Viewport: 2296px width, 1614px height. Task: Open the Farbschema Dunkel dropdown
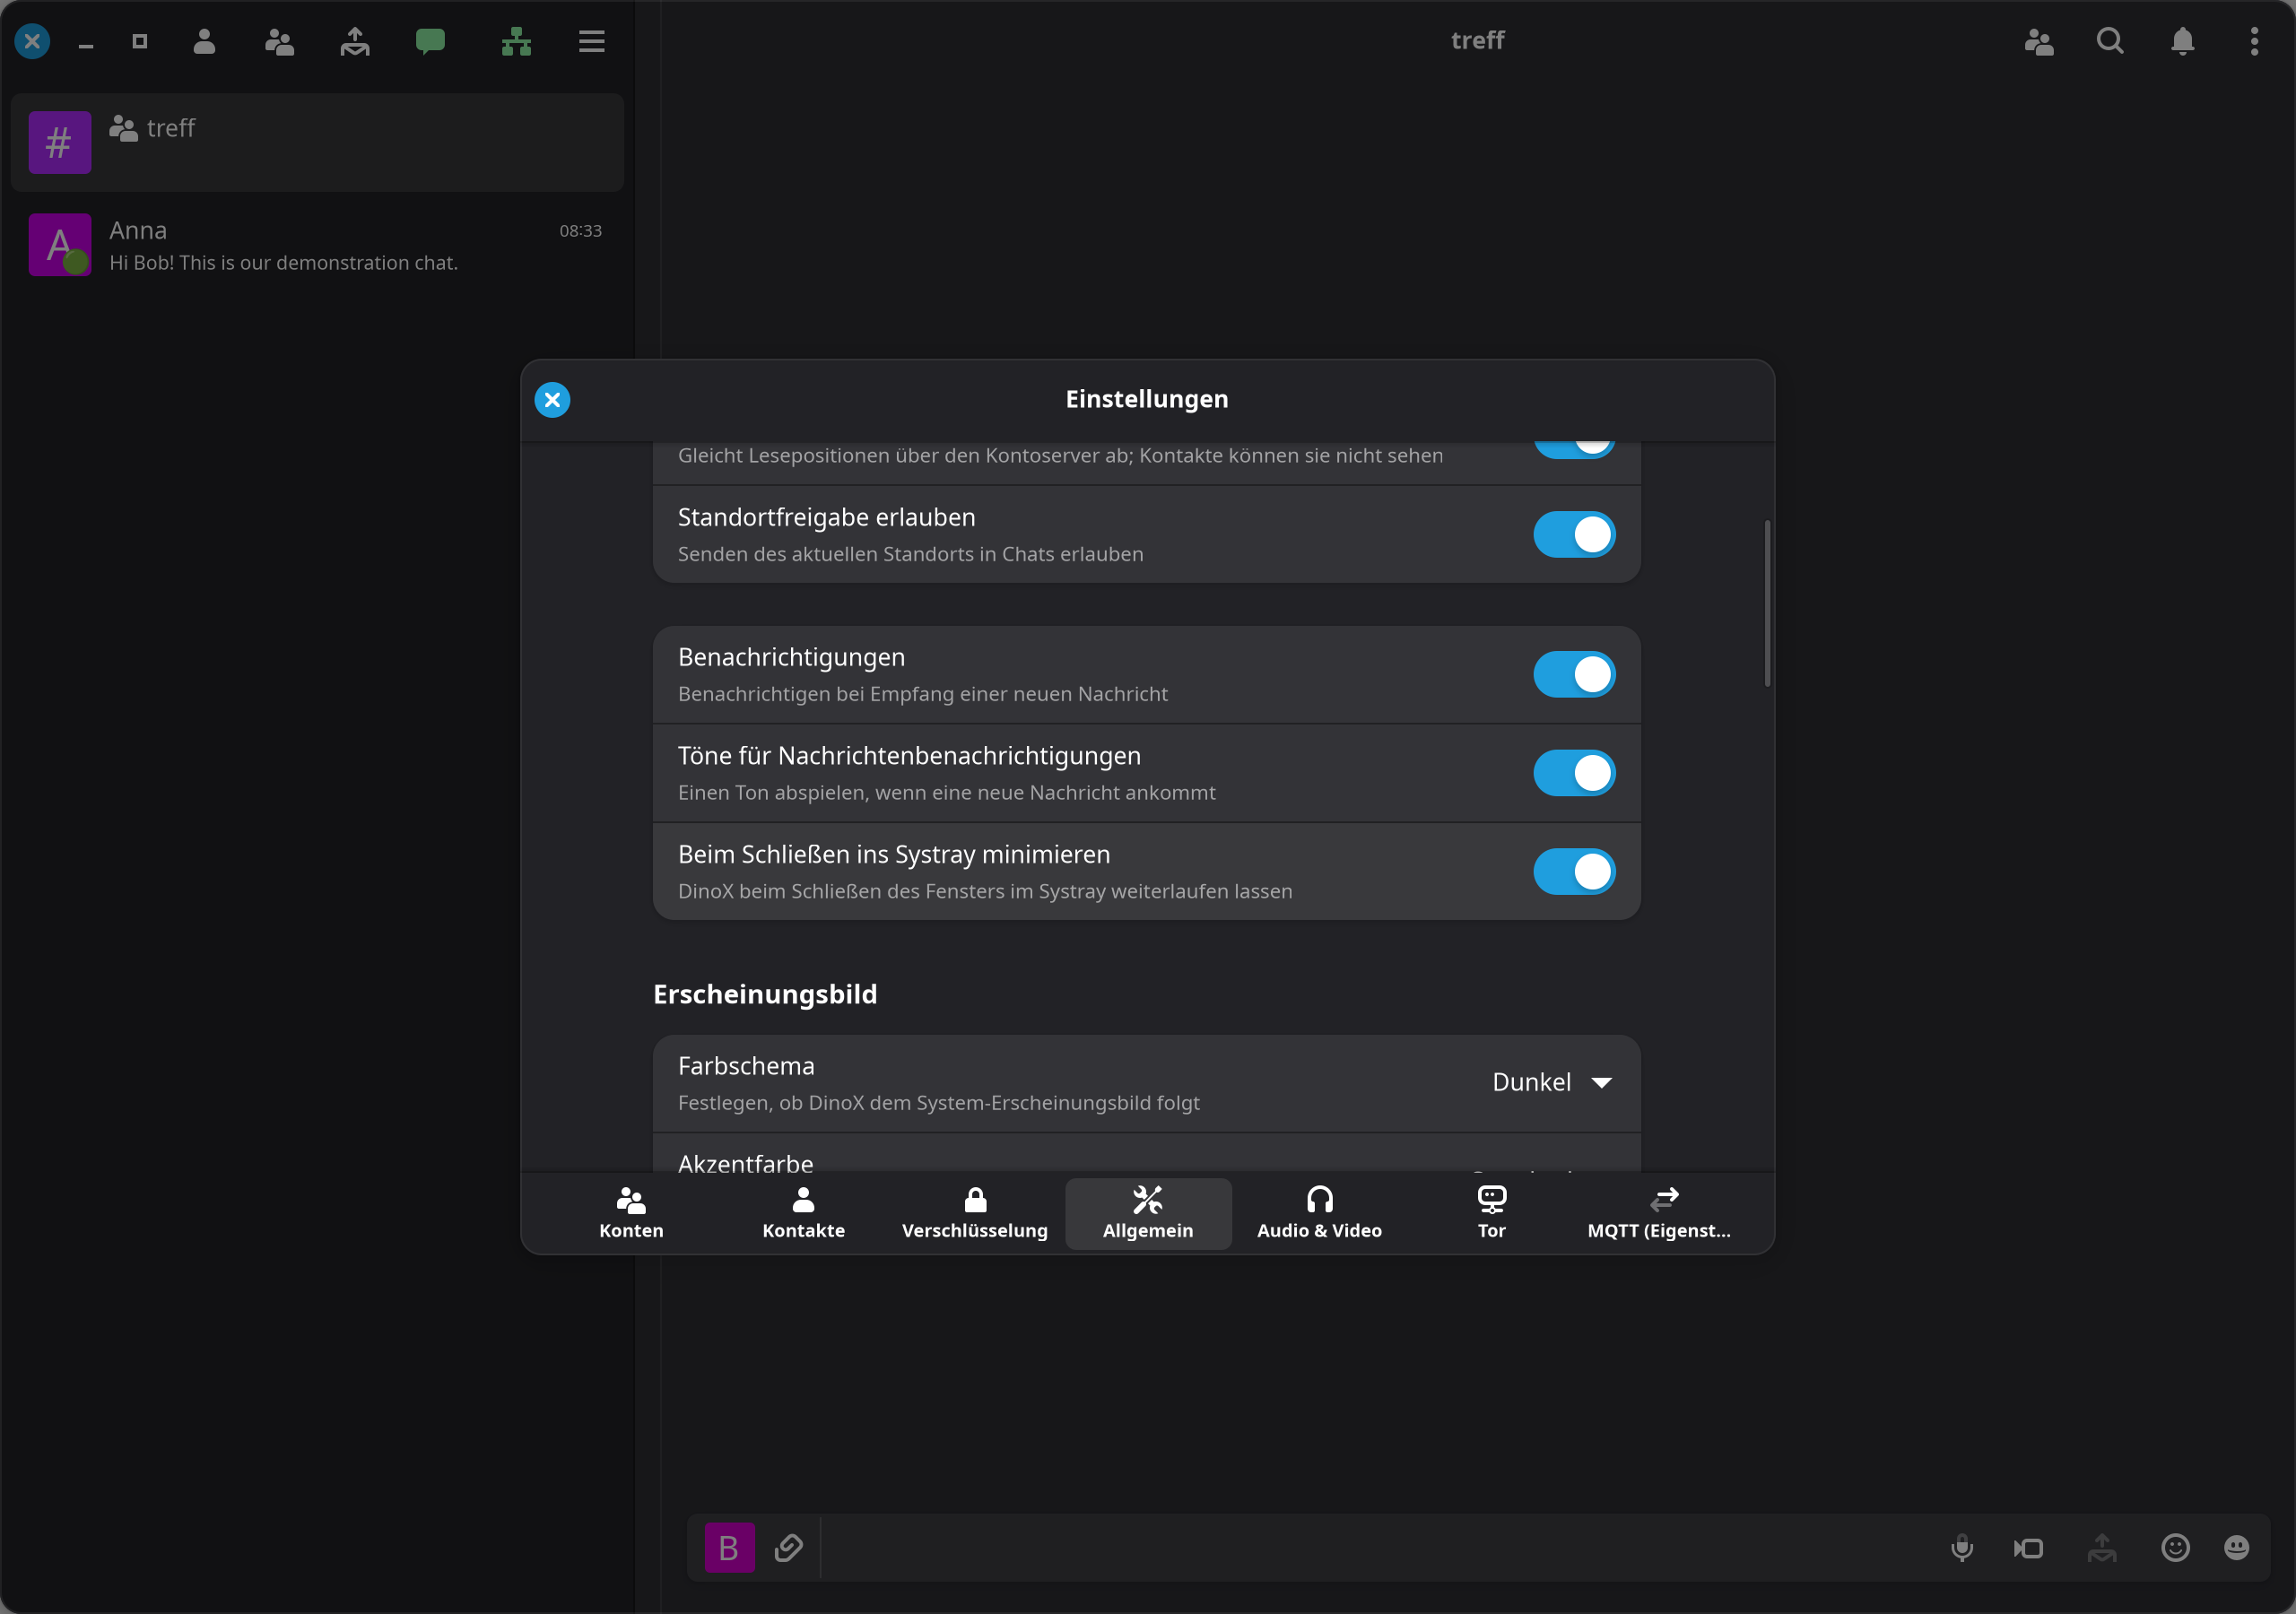pos(1552,1082)
